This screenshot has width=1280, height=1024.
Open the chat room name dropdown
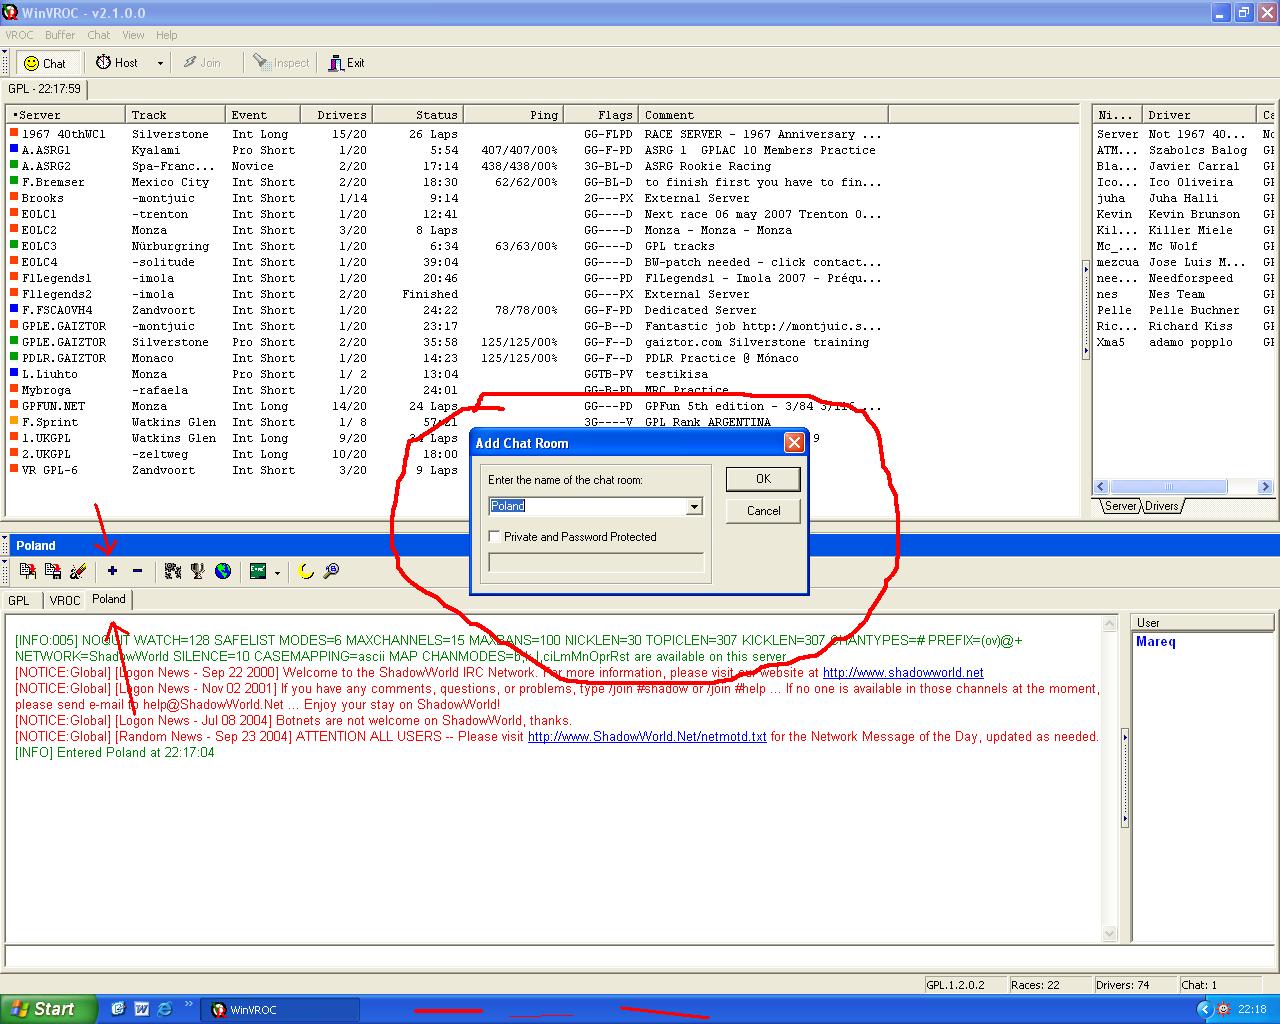pos(694,507)
